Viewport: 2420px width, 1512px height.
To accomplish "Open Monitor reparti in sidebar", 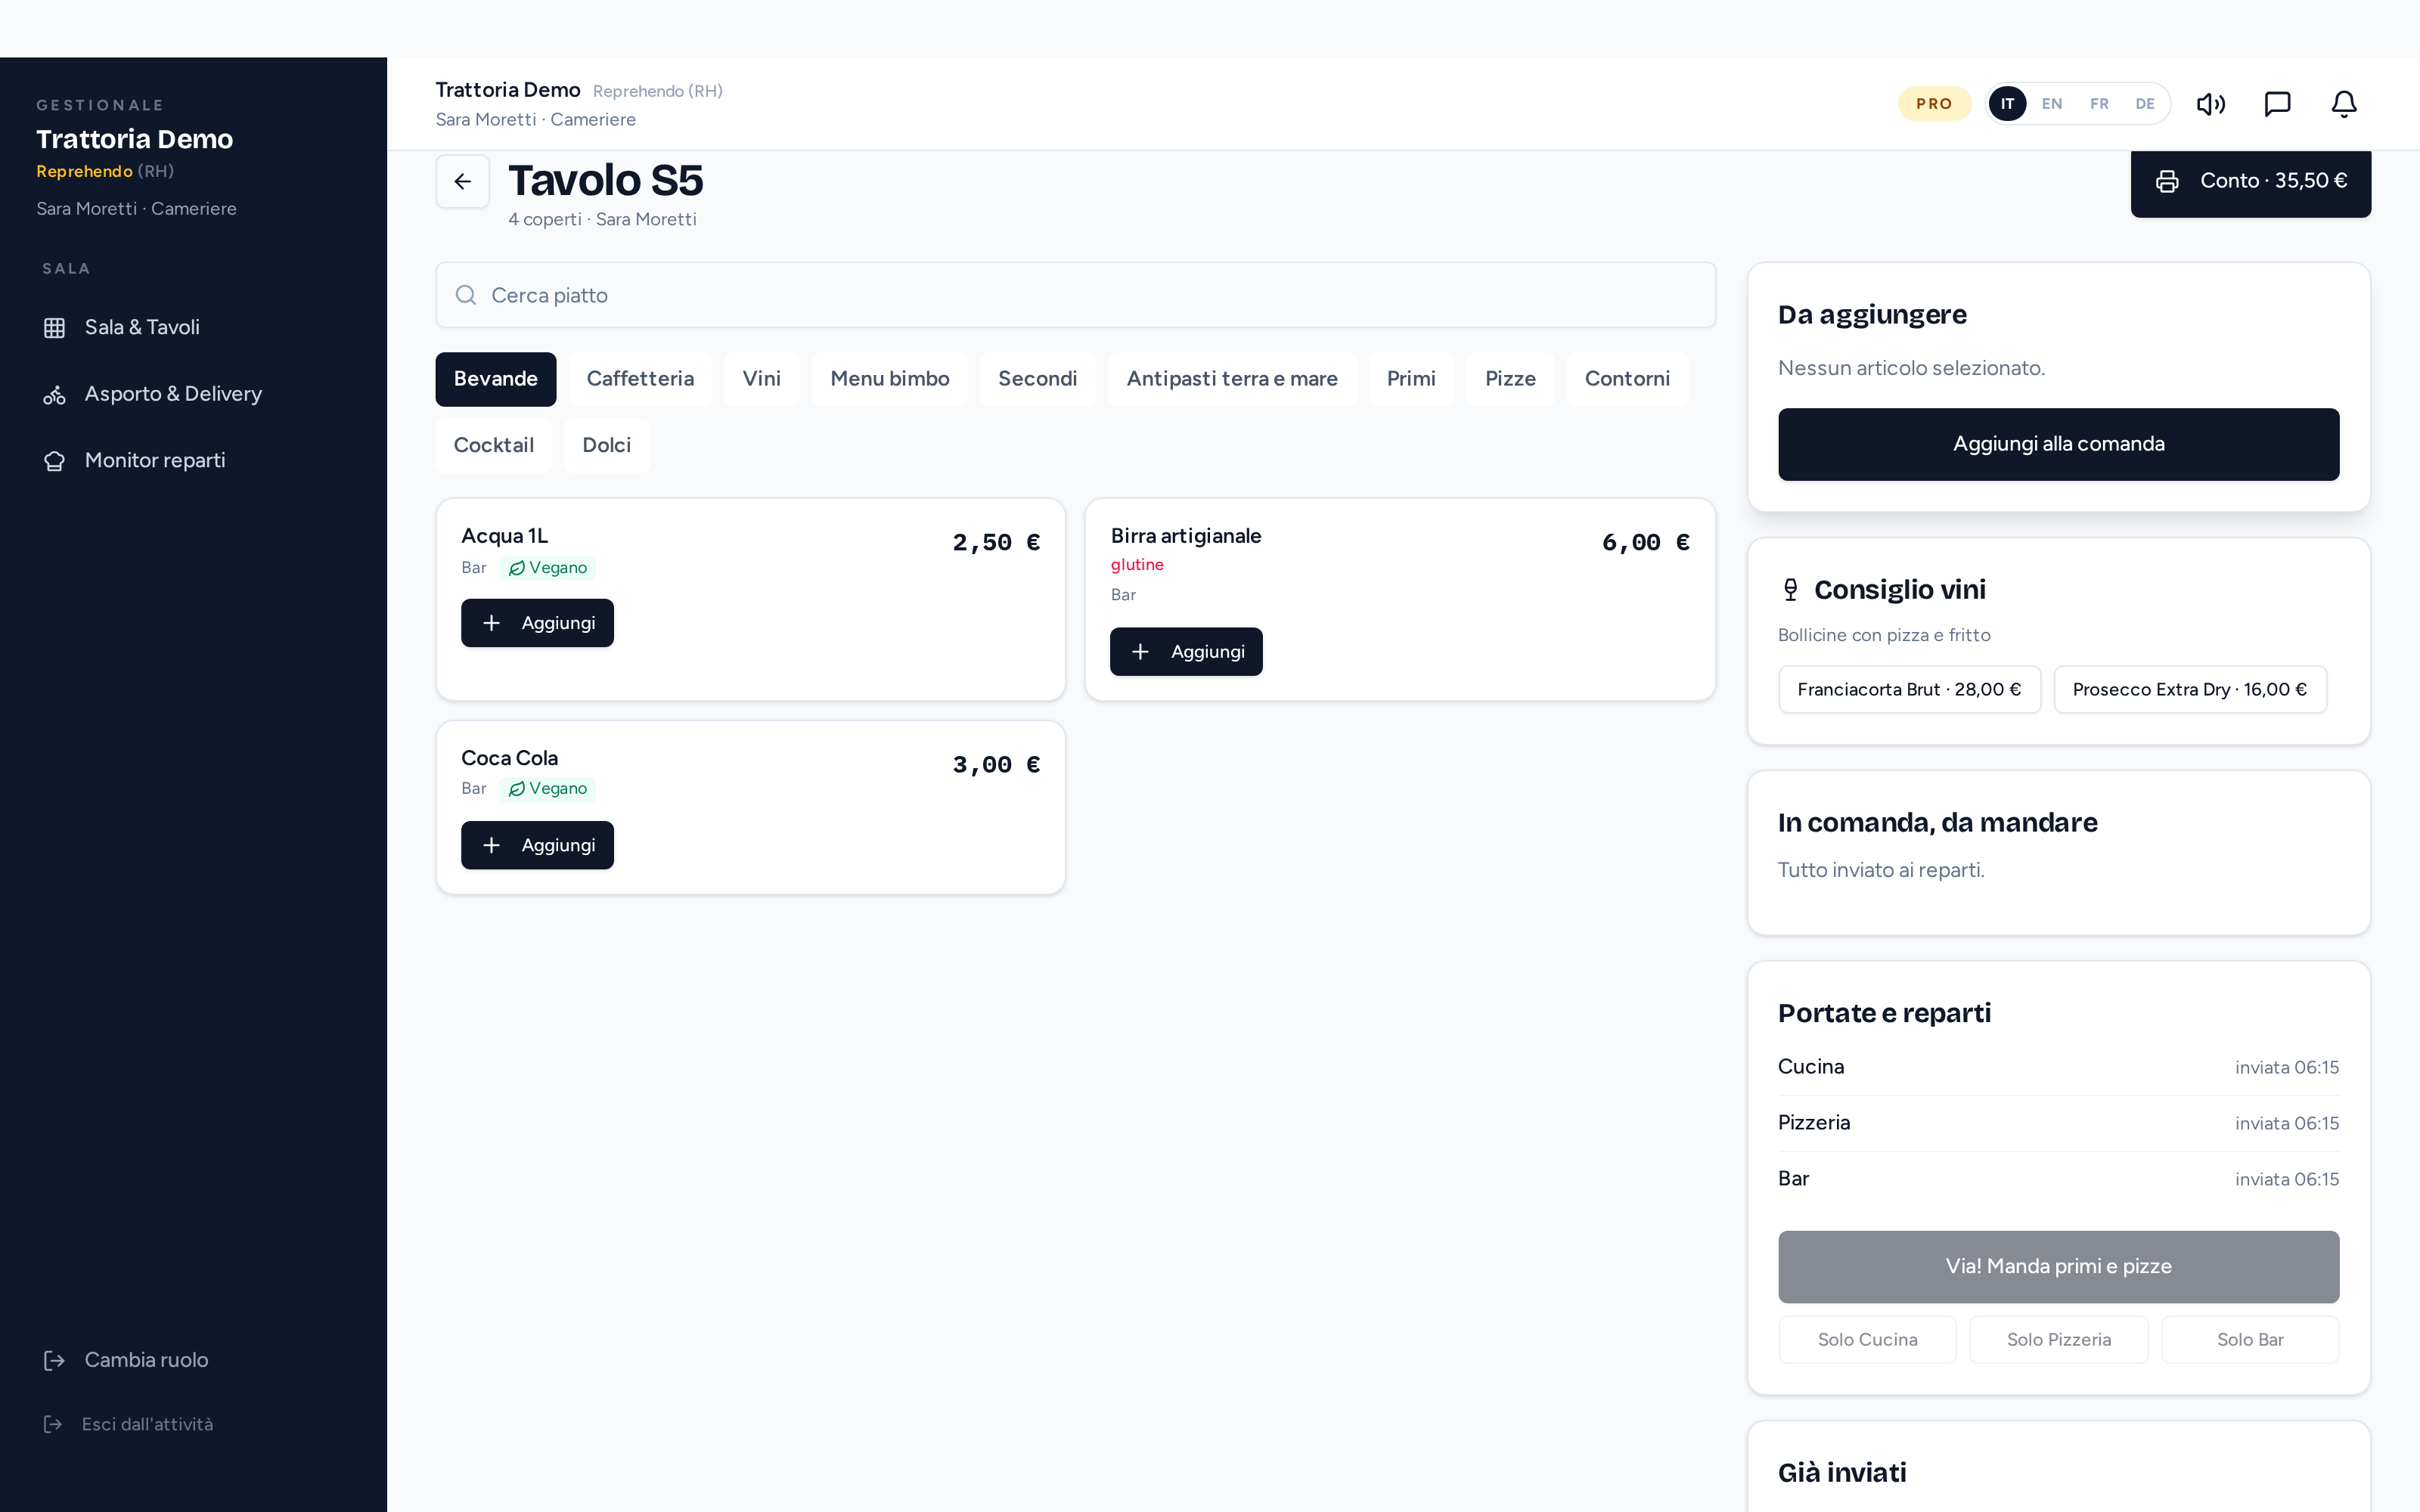I will pyautogui.click(x=194, y=461).
